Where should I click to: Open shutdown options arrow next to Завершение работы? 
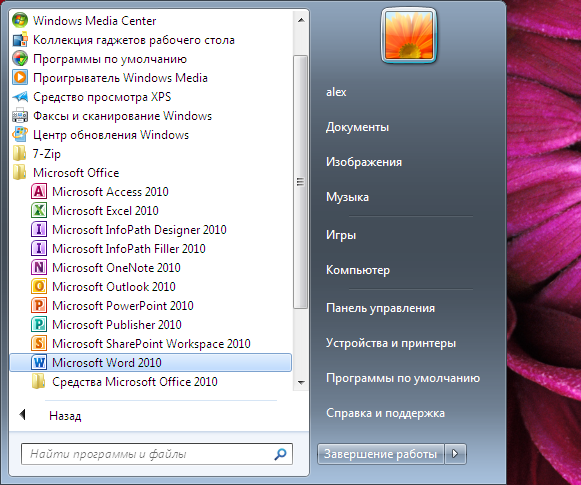pos(455,454)
